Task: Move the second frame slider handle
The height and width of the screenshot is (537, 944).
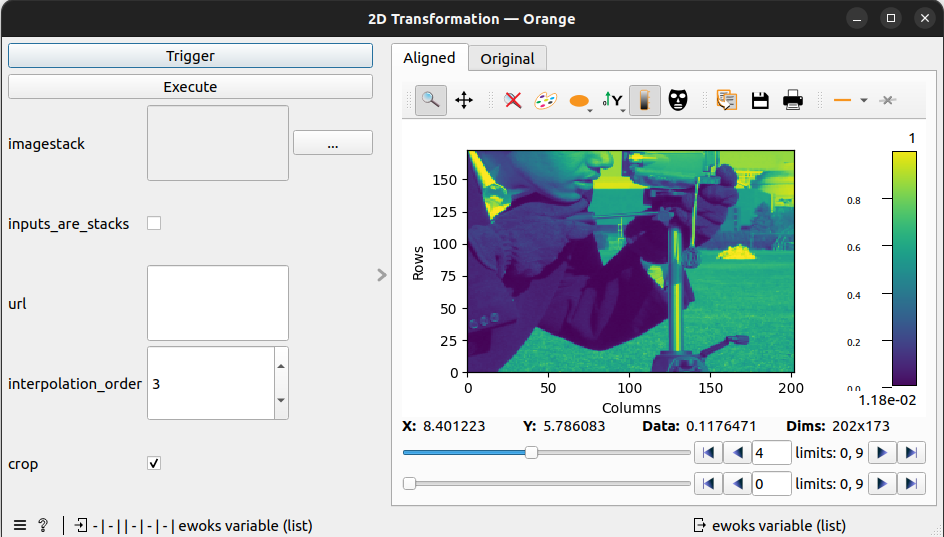Action: 409,483
